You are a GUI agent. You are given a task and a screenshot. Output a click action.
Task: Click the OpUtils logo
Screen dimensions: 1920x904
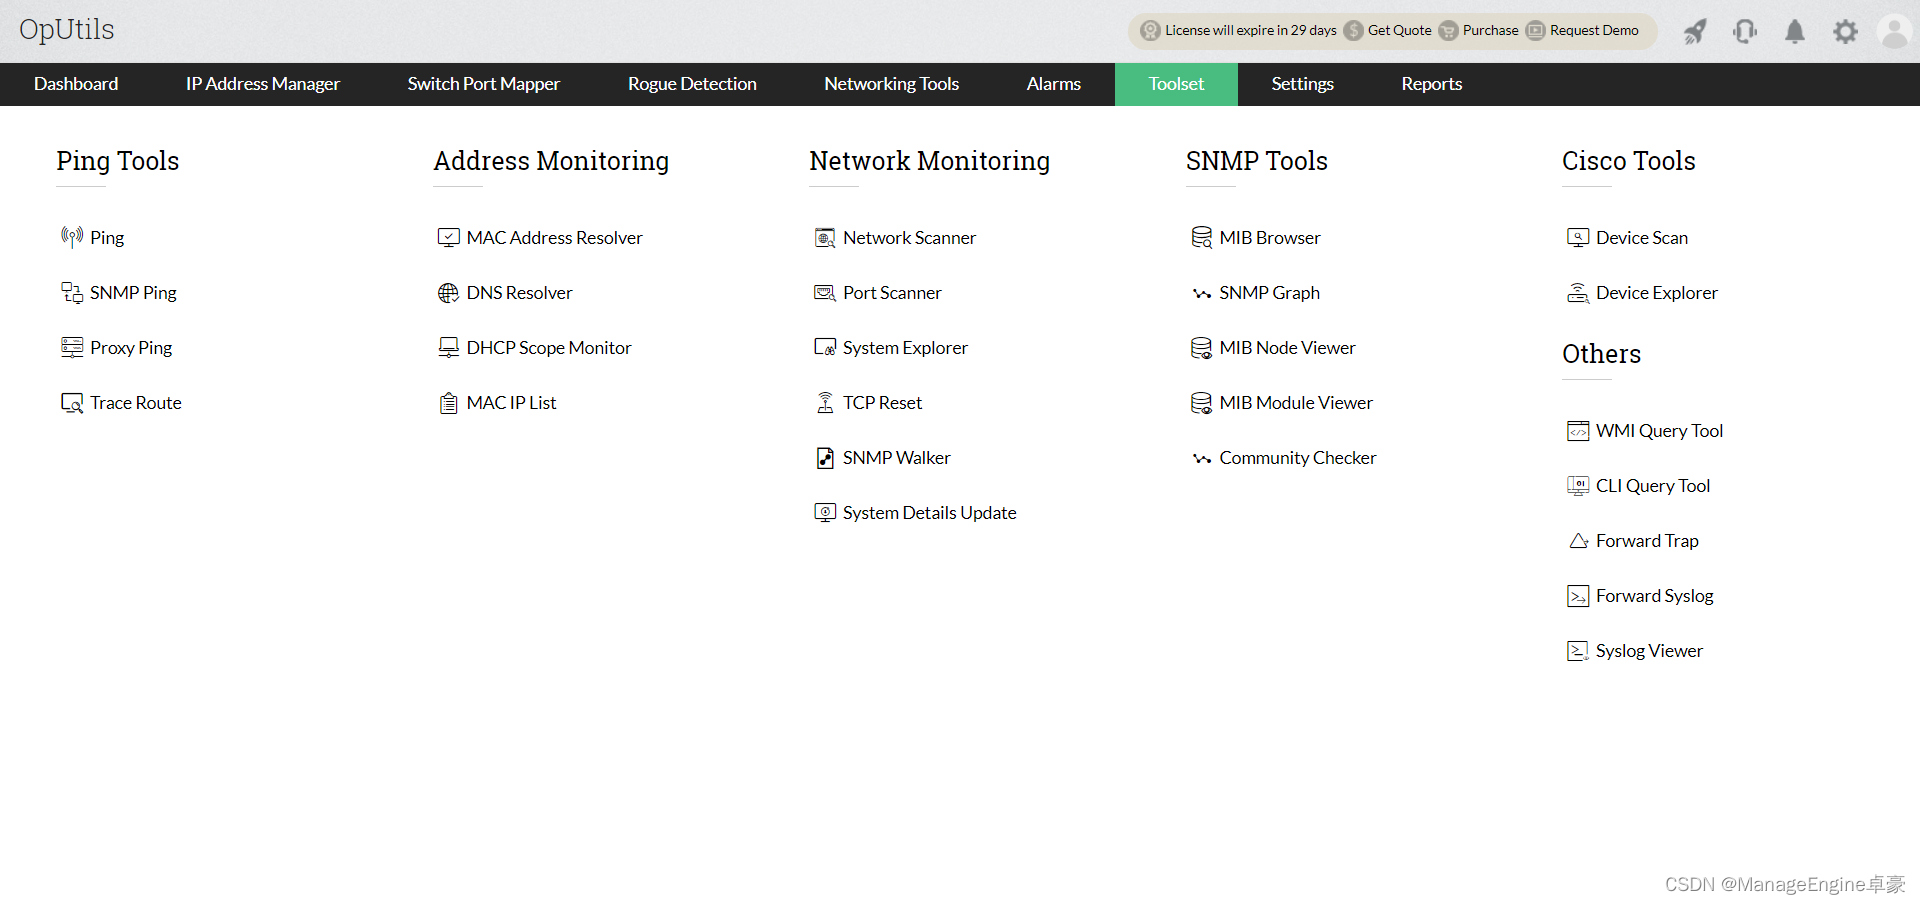click(x=67, y=29)
